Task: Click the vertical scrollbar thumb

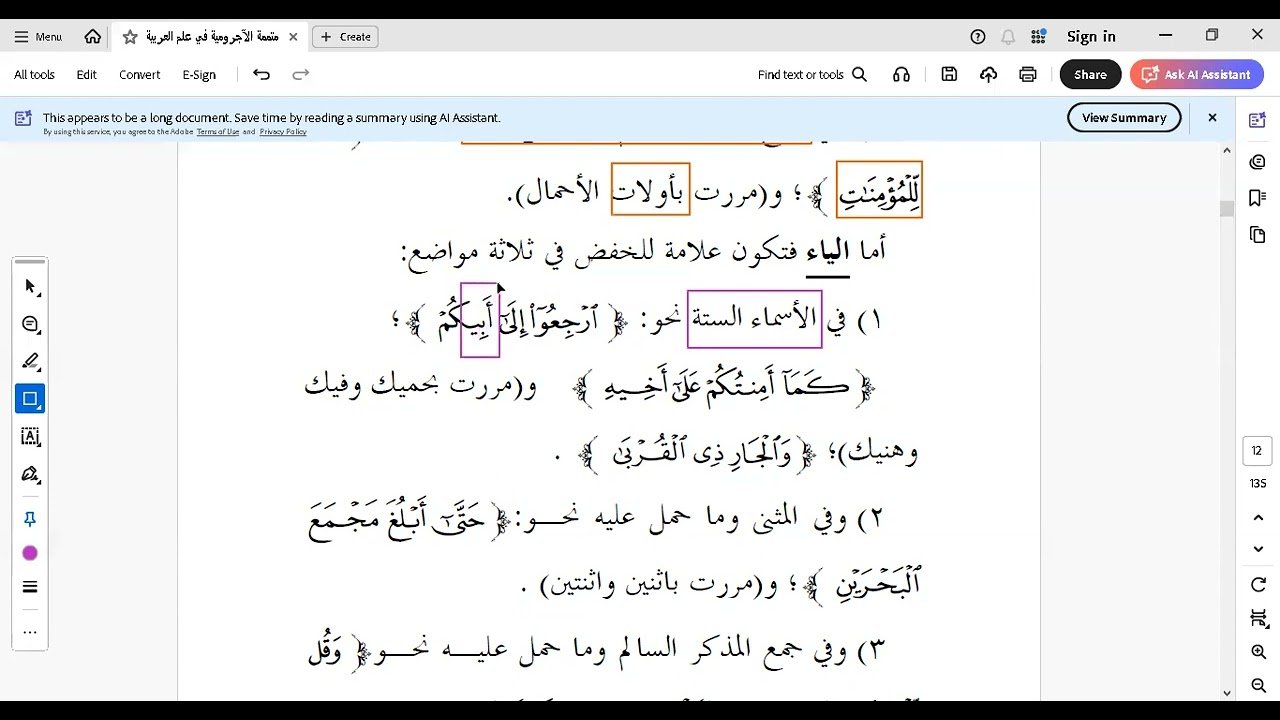Action: coord(1227,208)
